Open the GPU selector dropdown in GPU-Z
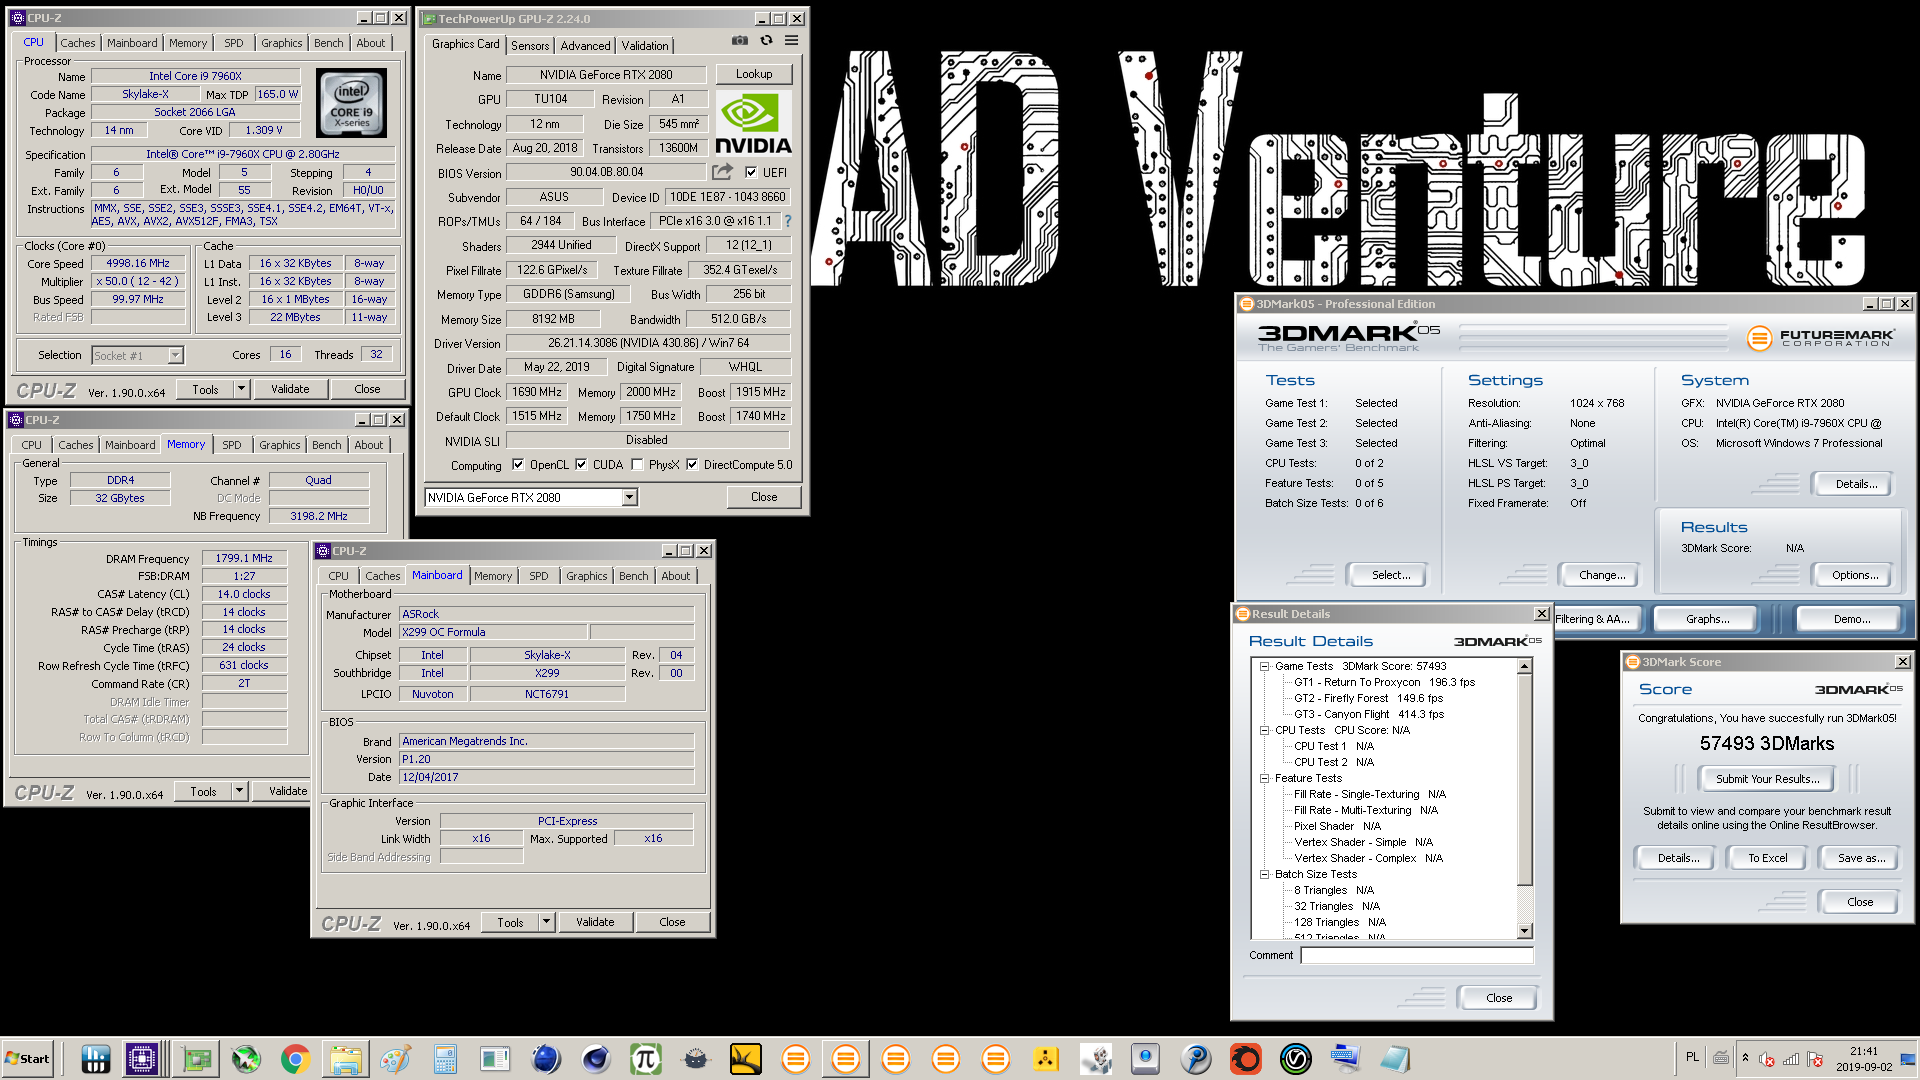The height and width of the screenshot is (1080, 1920). tap(629, 497)
